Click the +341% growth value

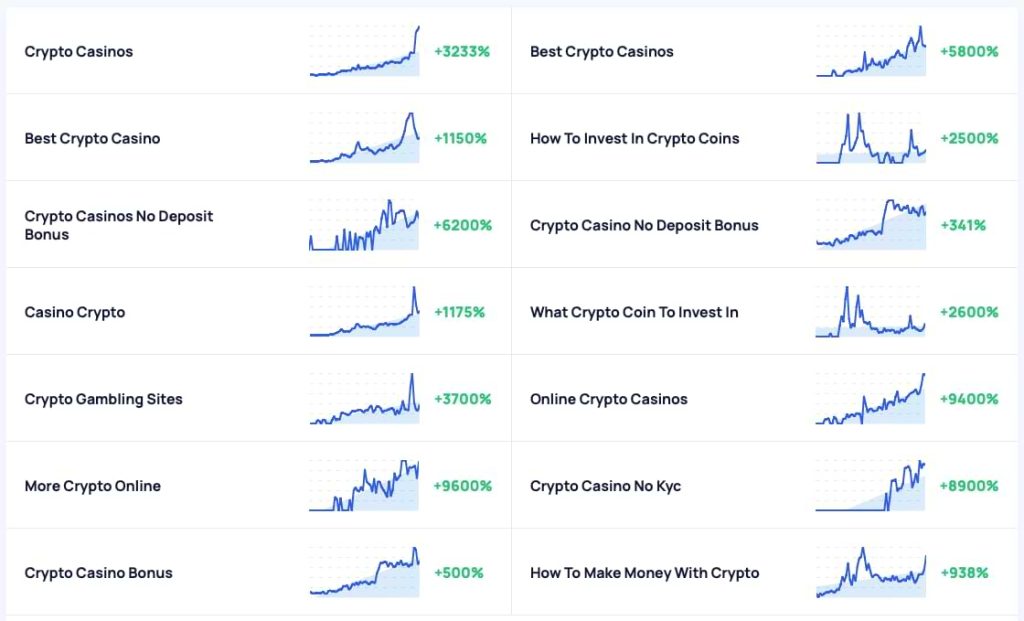pyautogui.click(x=963, y=225)
